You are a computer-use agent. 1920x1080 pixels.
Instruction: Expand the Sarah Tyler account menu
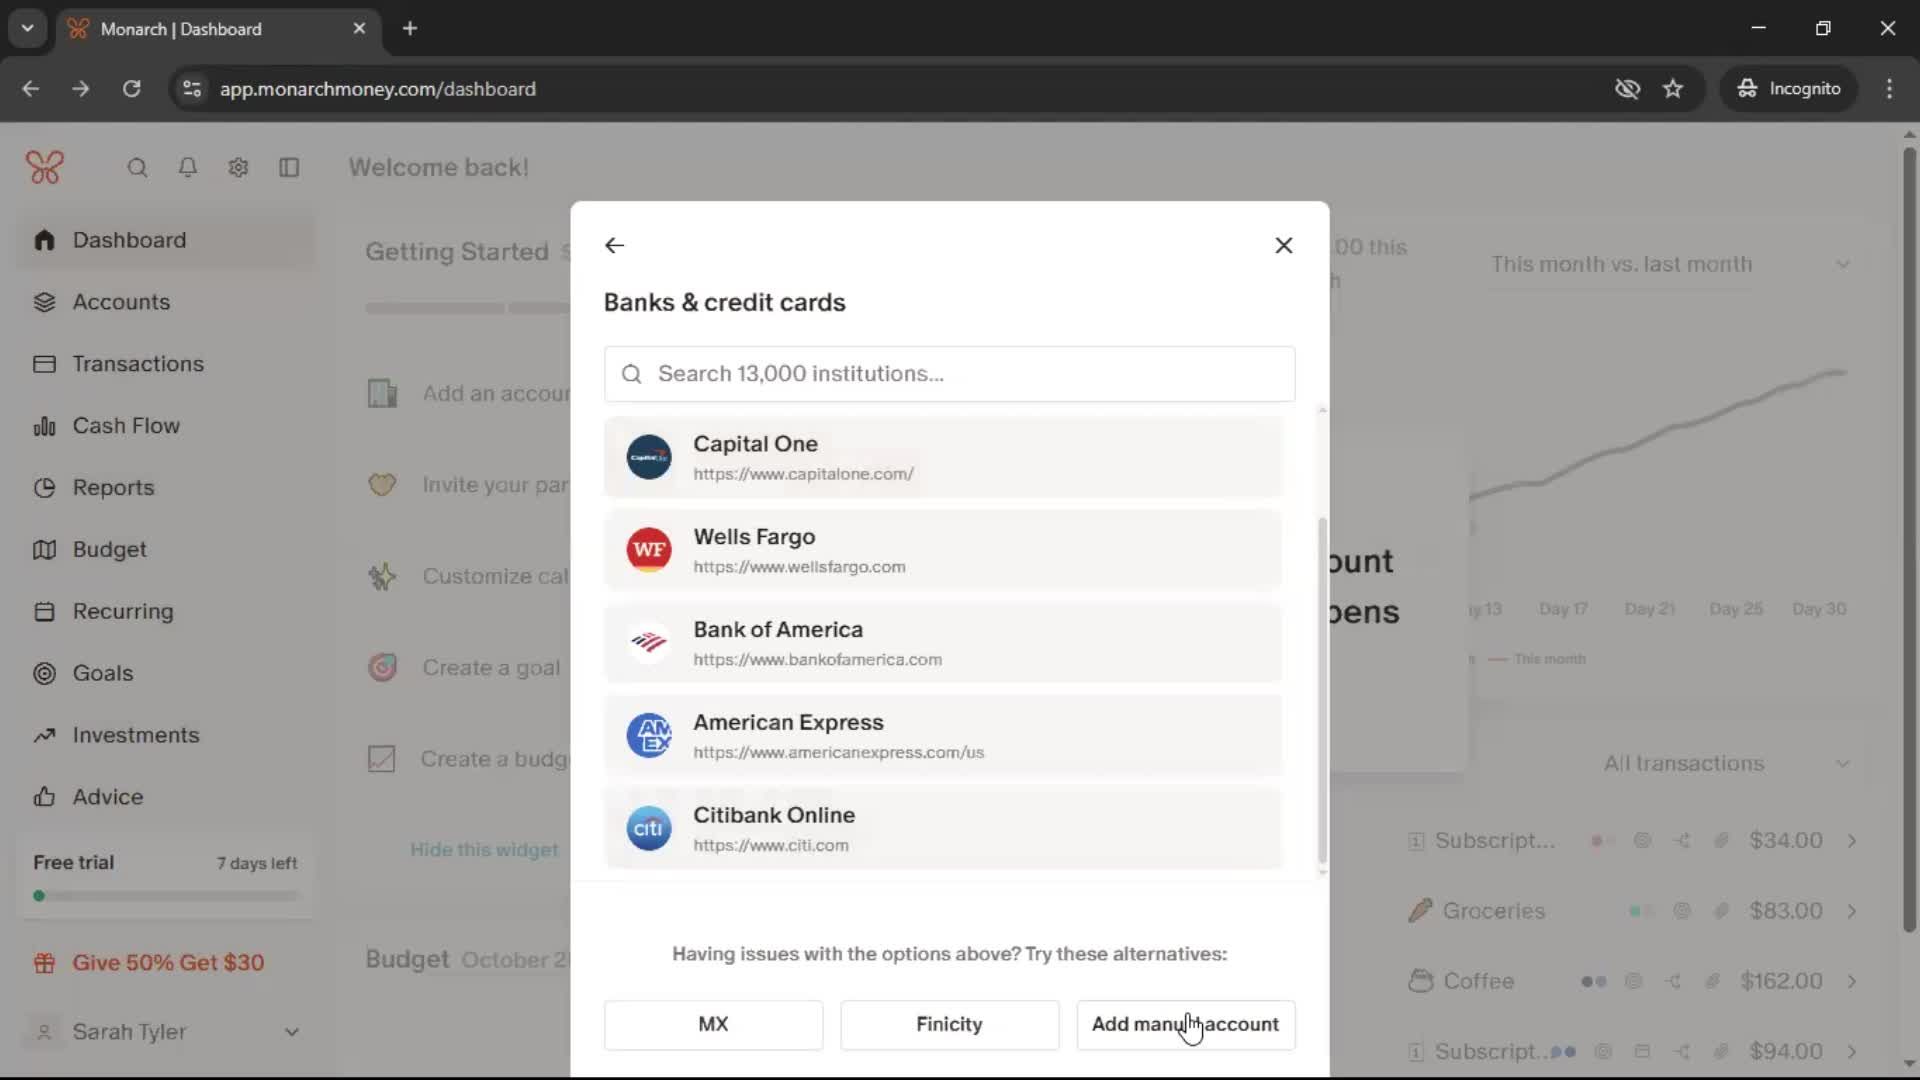click(290, 1032)
